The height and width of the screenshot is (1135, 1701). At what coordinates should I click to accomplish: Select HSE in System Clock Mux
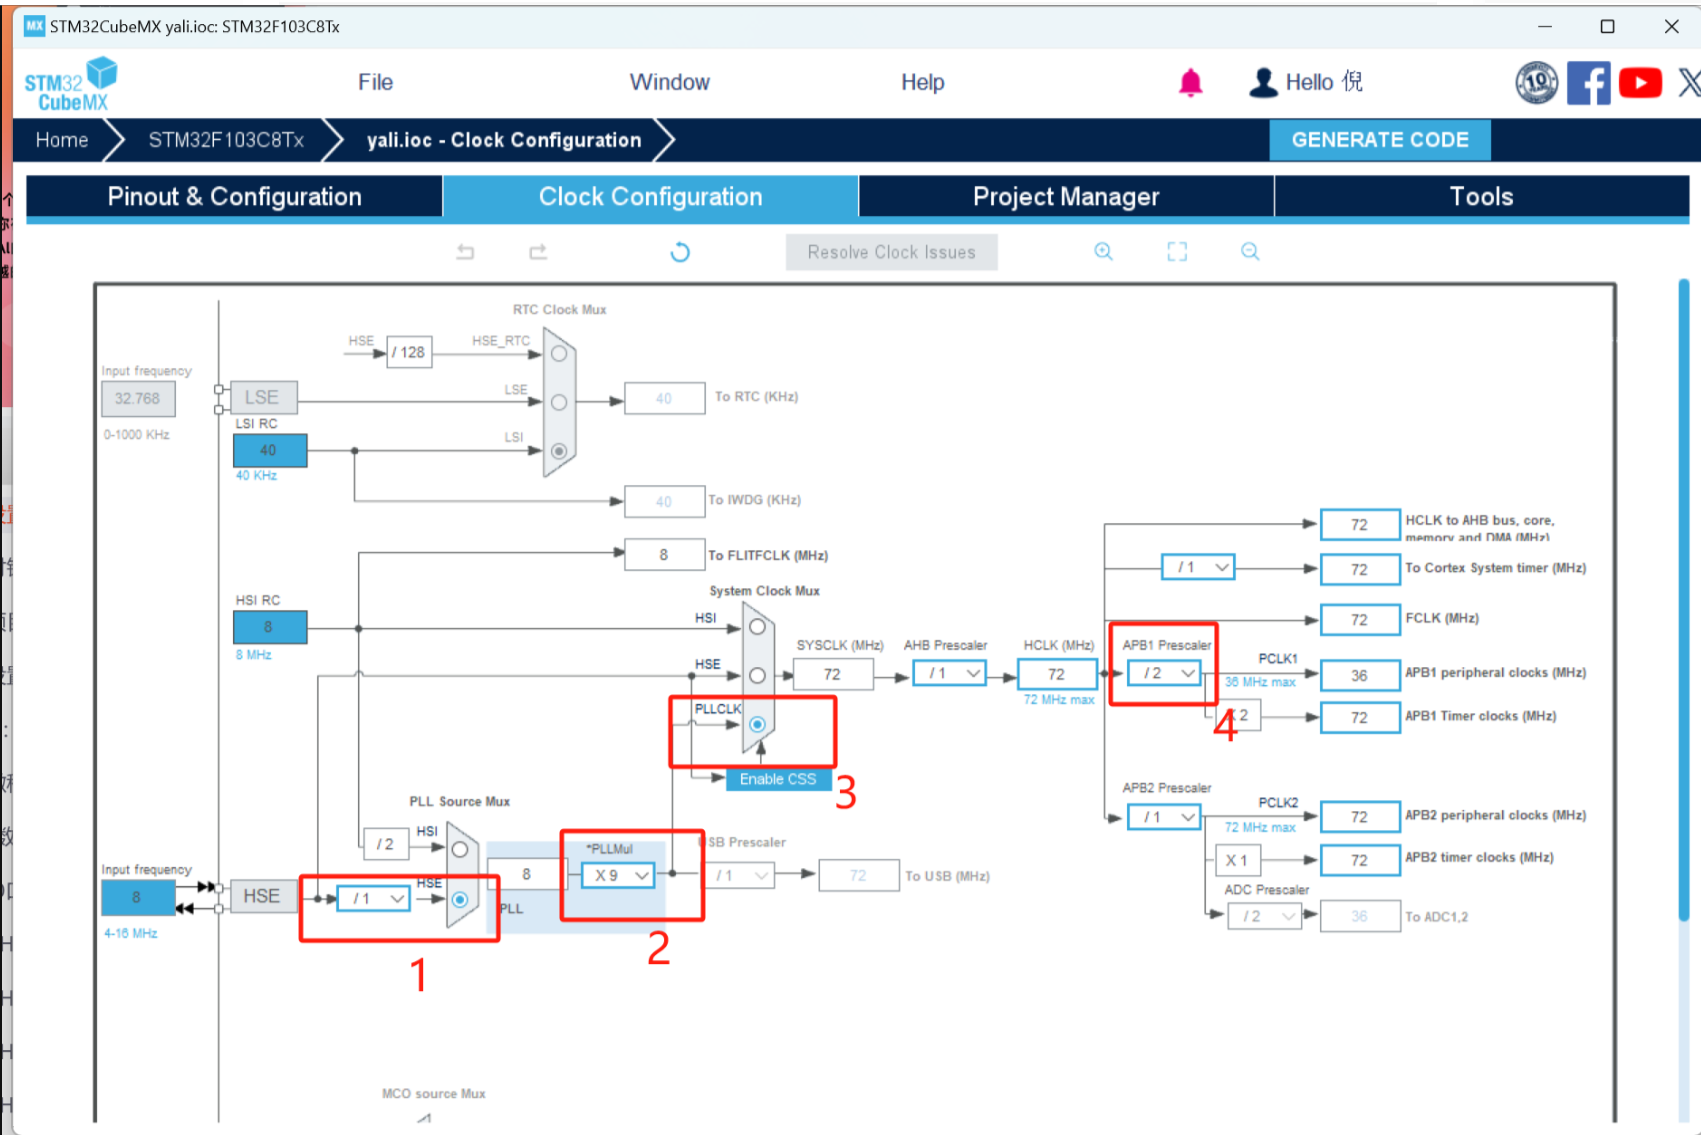[x=757, y=676]
